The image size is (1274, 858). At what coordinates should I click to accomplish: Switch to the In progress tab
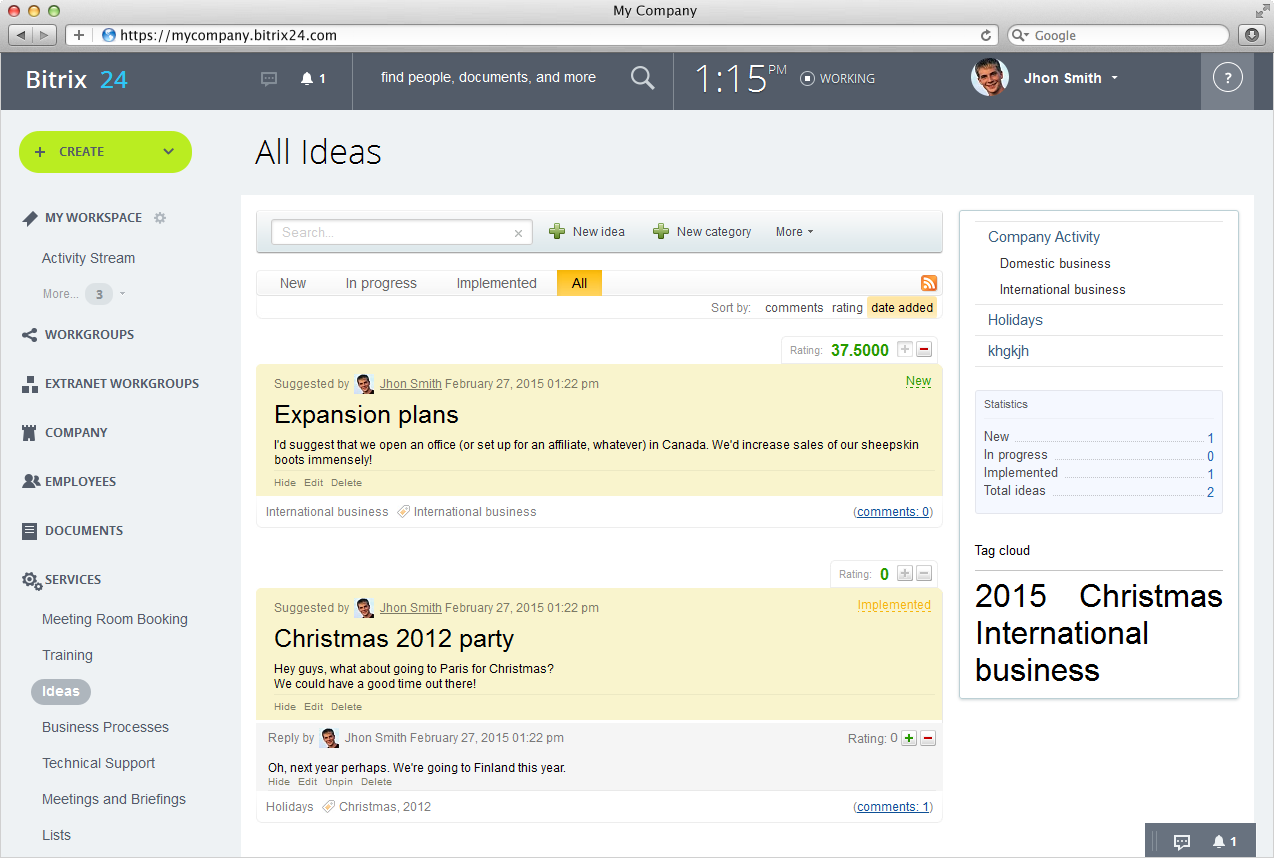click(x=381, y=284)
